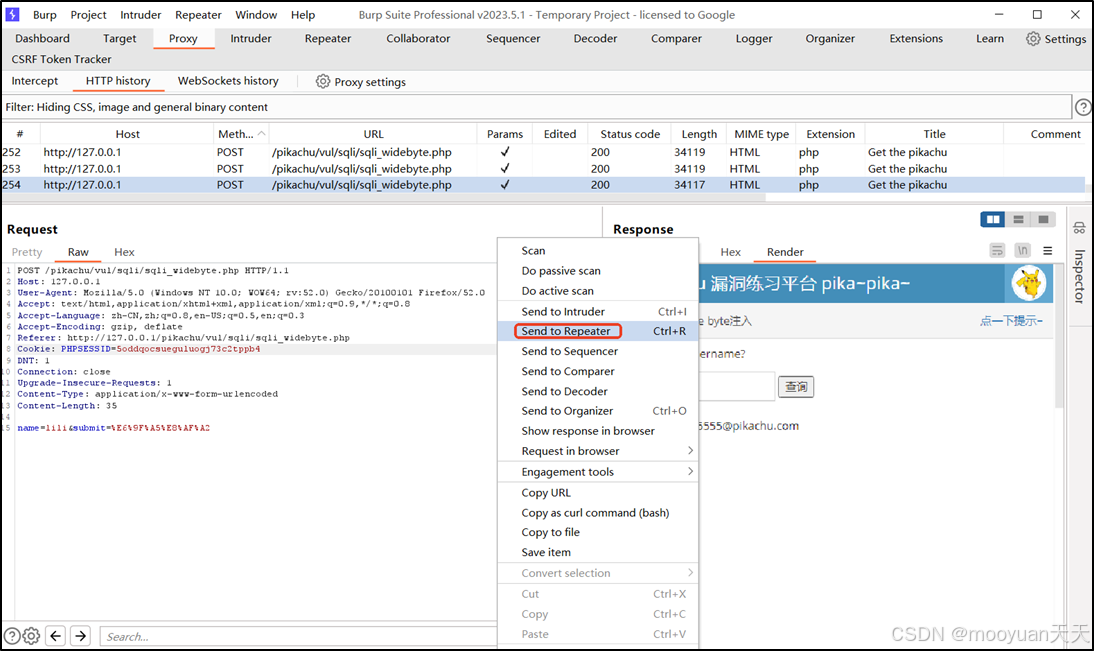Switch to Sequencer tab
The width and height of the screenshot is (1094, 651).
coord(513,38)
